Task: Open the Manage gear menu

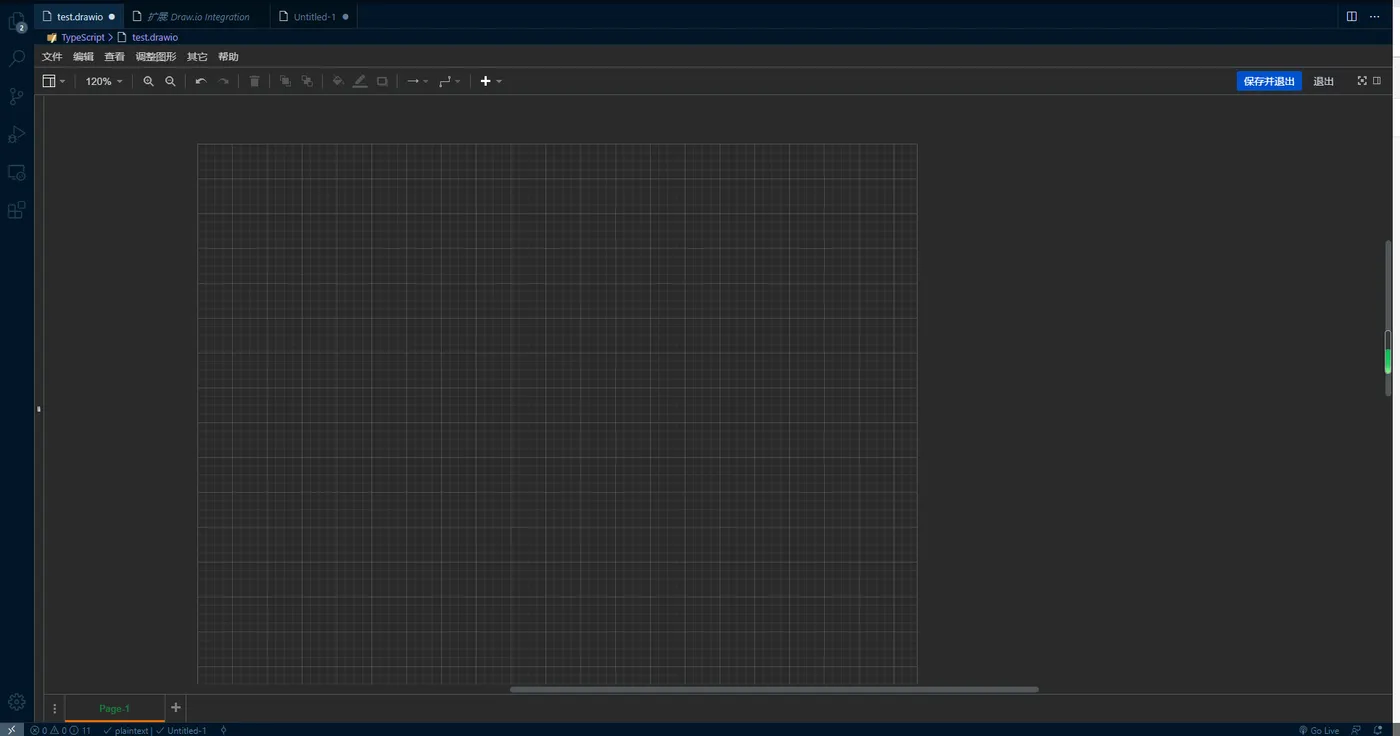Action: [16, 702]
